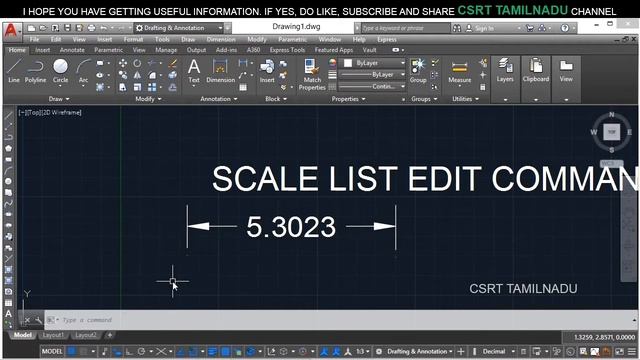Click the Quick Calculator icon in Utilities
This screenshot has width=640, height=360.
click(x=483, y=87)
